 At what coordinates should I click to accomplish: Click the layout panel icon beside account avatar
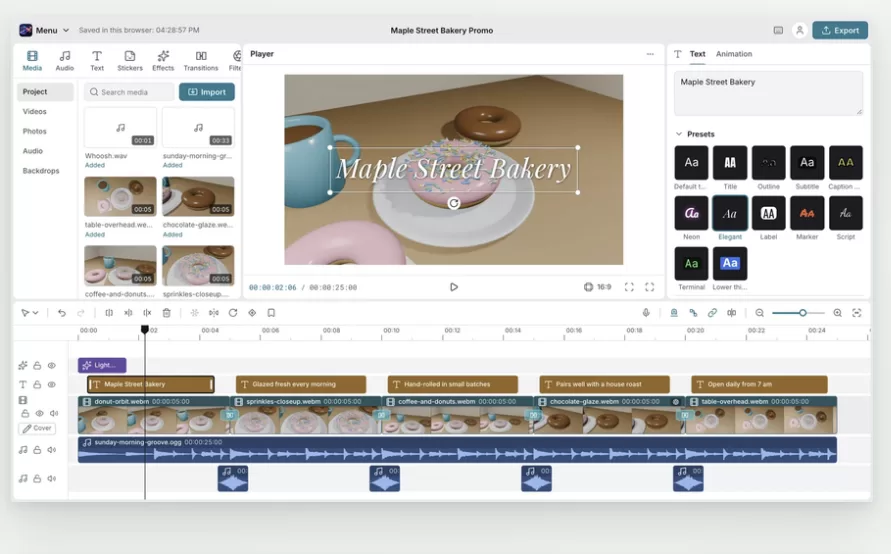click(778, 30)
